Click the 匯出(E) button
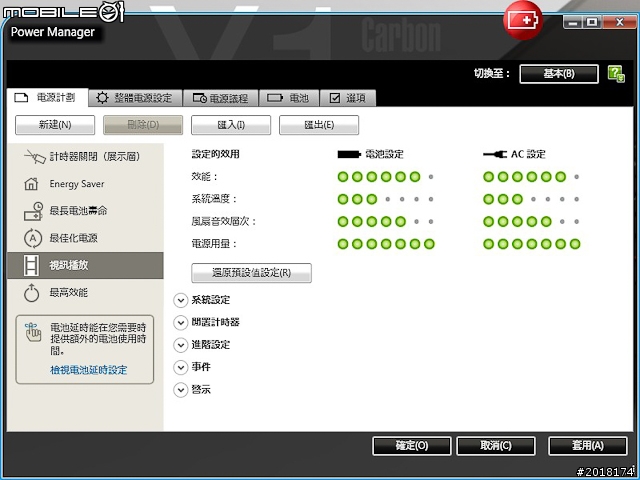 pyautogui.click(x=319, y=124)
